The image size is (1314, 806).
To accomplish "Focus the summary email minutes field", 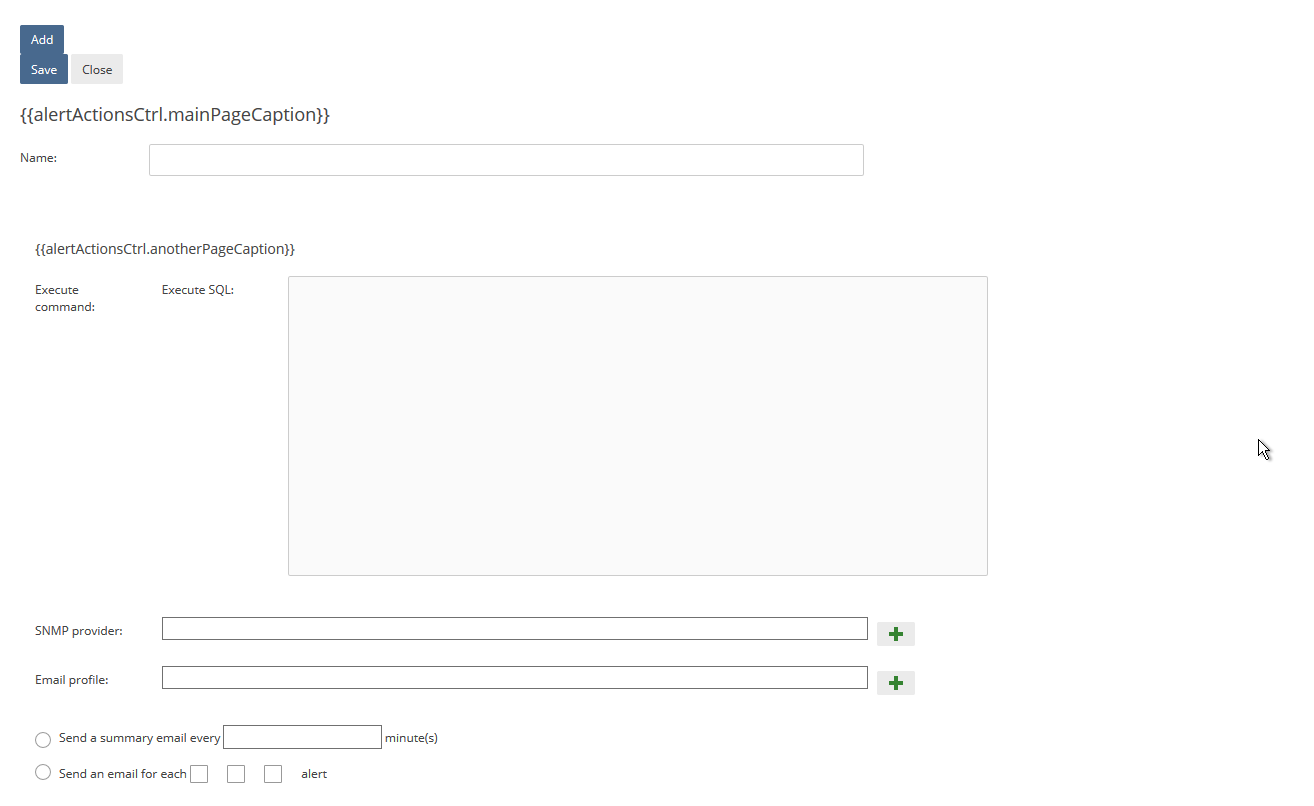I will pyautogui.click(x=302, y=737).
